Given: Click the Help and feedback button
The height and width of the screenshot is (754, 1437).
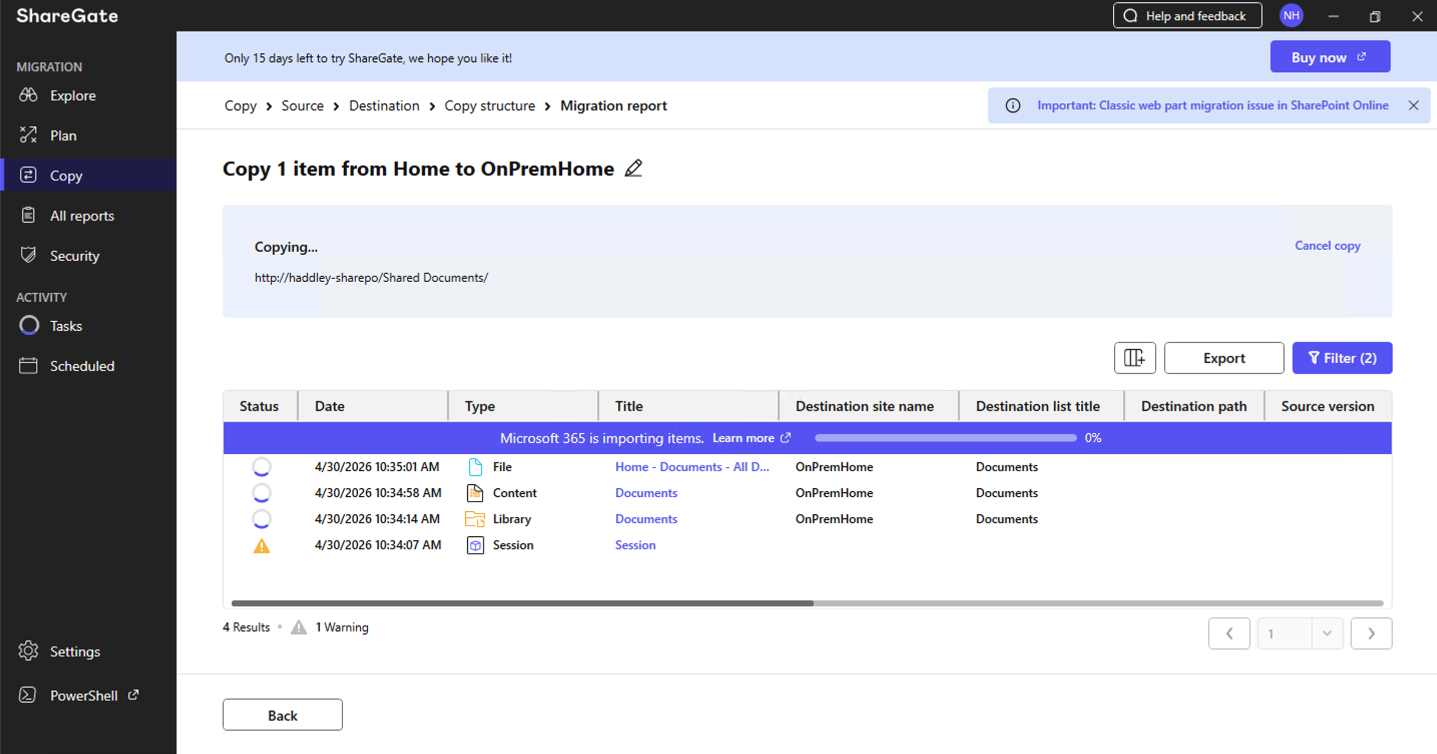Looking at the screenshot, I should tap(1188, 15).
